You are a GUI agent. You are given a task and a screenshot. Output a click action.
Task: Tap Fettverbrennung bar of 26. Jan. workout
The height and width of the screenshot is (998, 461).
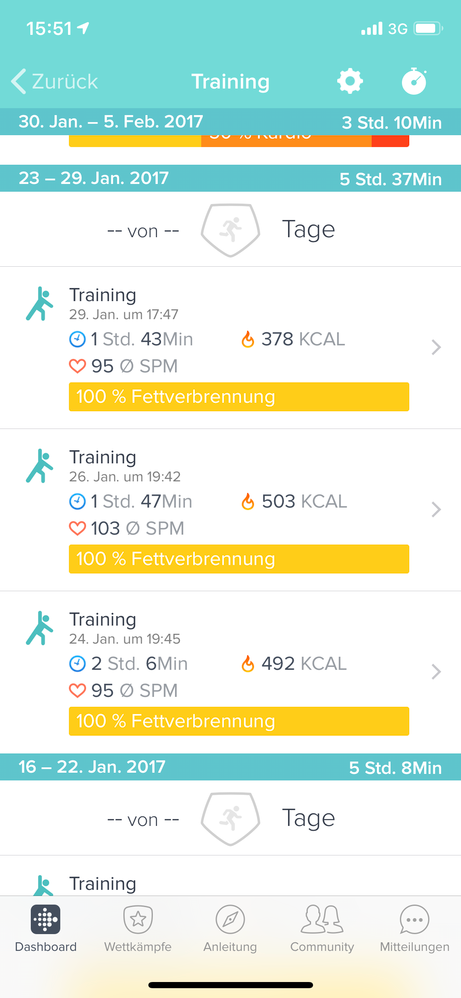pos(239,559)
